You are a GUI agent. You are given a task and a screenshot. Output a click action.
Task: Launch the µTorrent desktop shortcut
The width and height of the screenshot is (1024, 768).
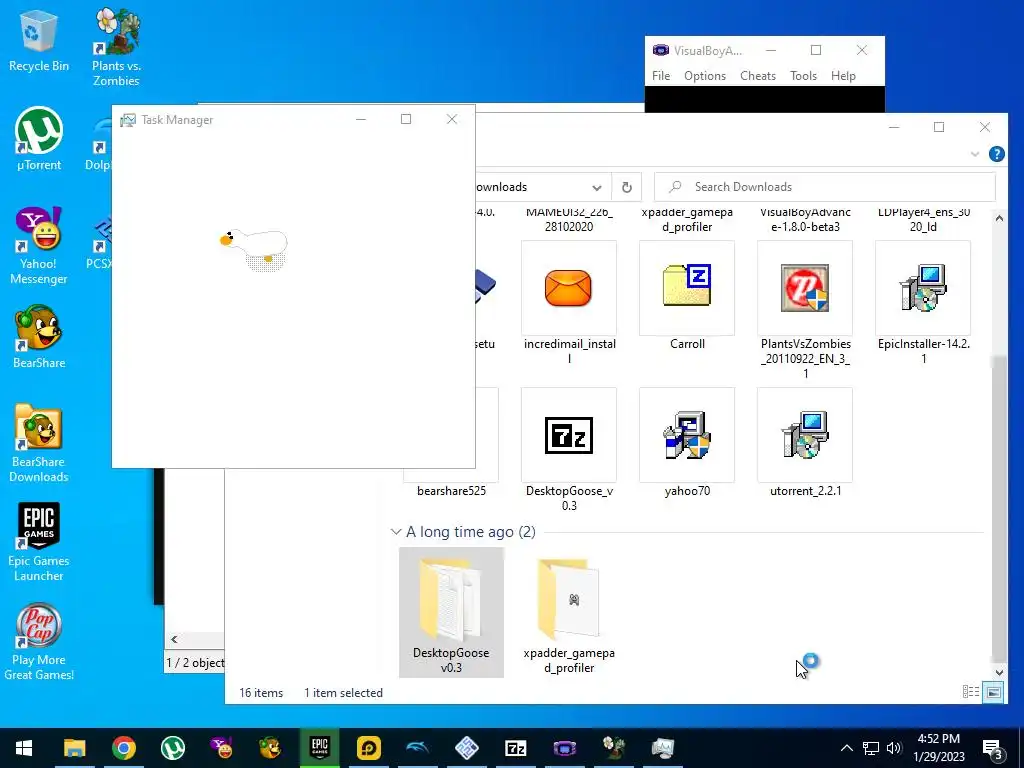[x=39, y=139]
